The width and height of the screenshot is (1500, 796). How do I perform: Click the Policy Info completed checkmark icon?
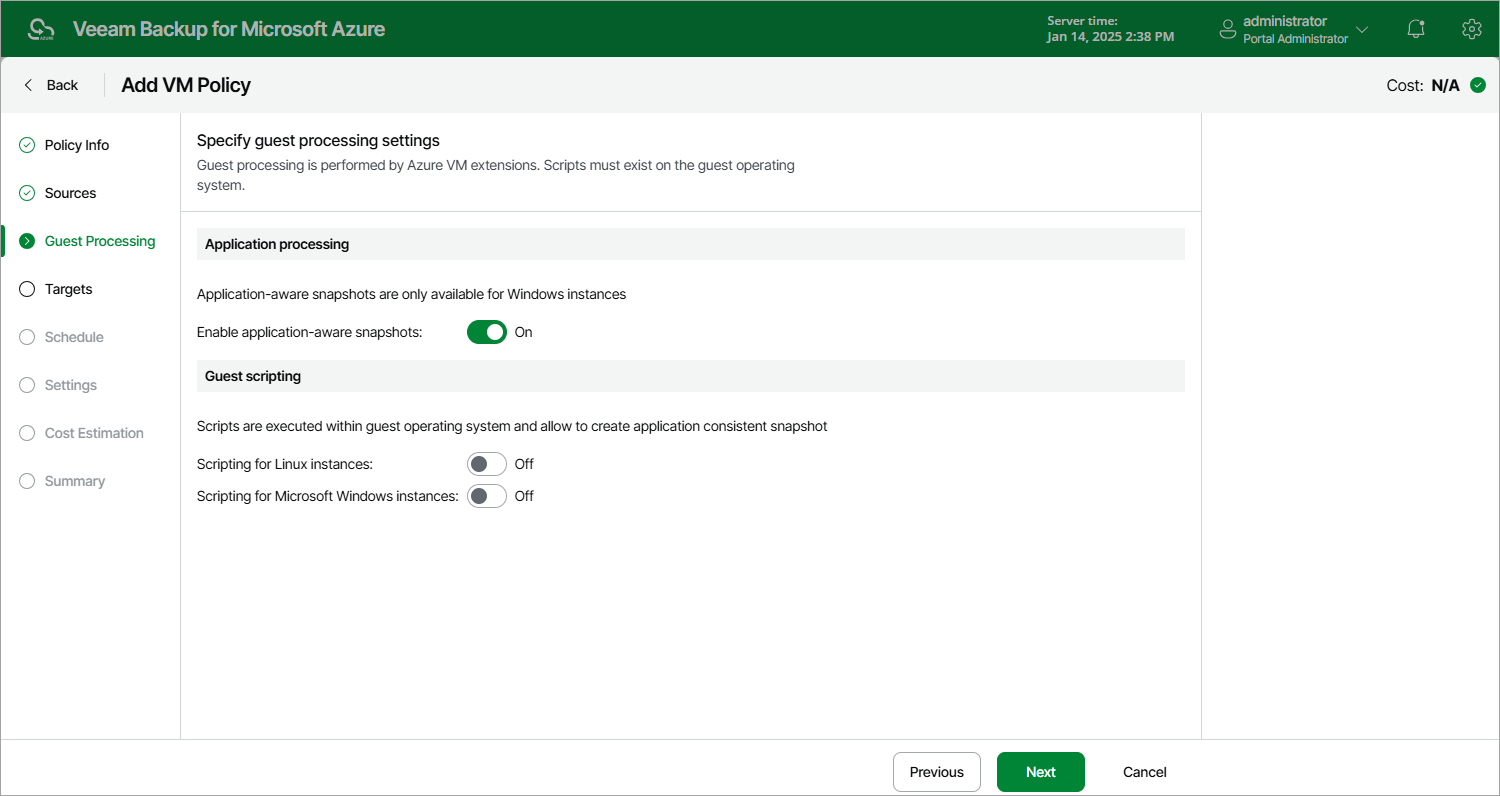tap(27, 145)
